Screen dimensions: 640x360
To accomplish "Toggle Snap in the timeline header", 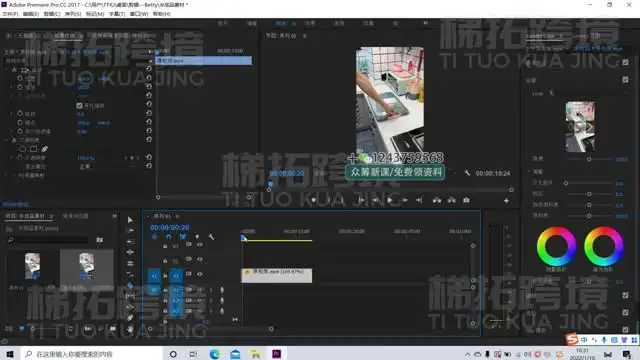I will (169, 237).
